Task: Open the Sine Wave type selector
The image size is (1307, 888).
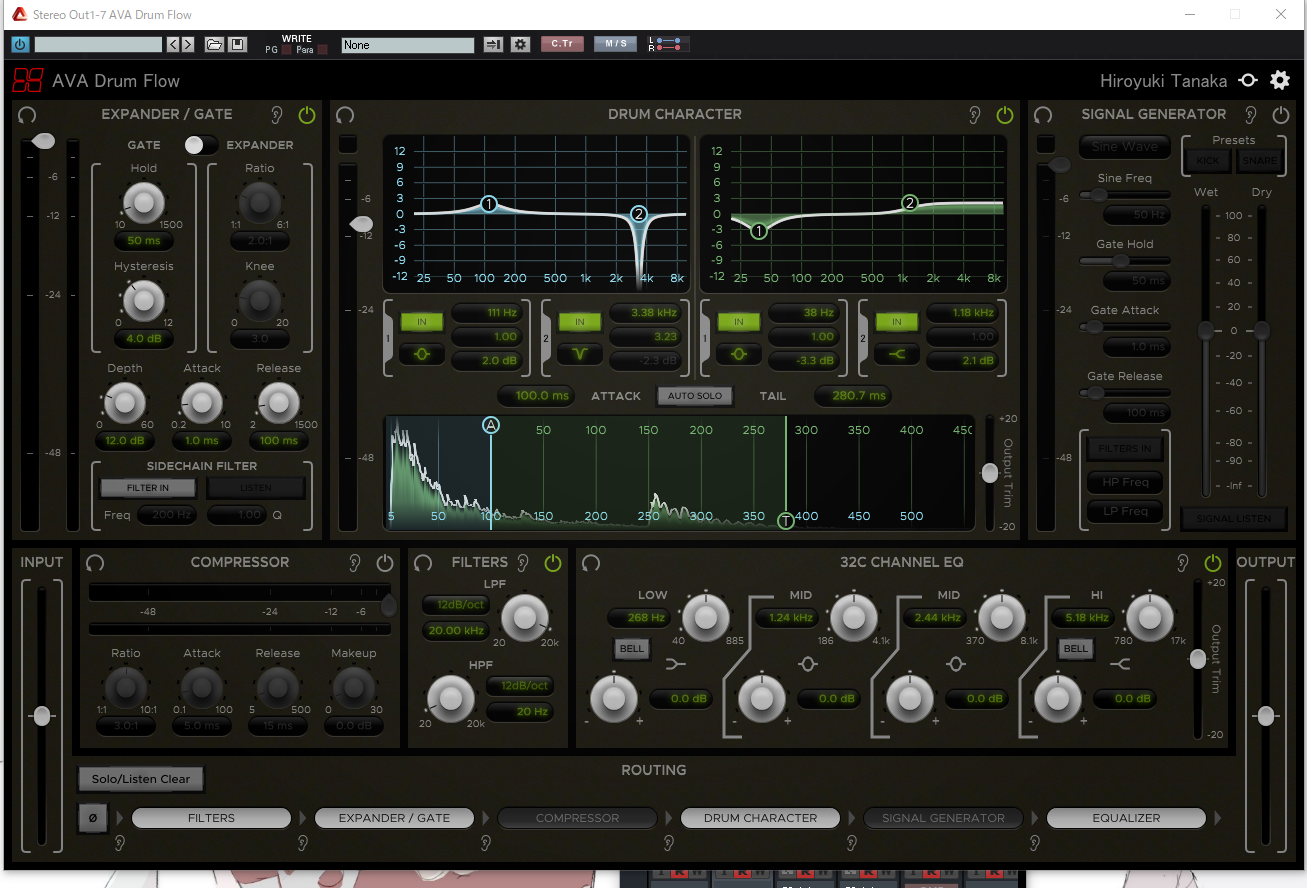Action: (x=1125, y=147)
